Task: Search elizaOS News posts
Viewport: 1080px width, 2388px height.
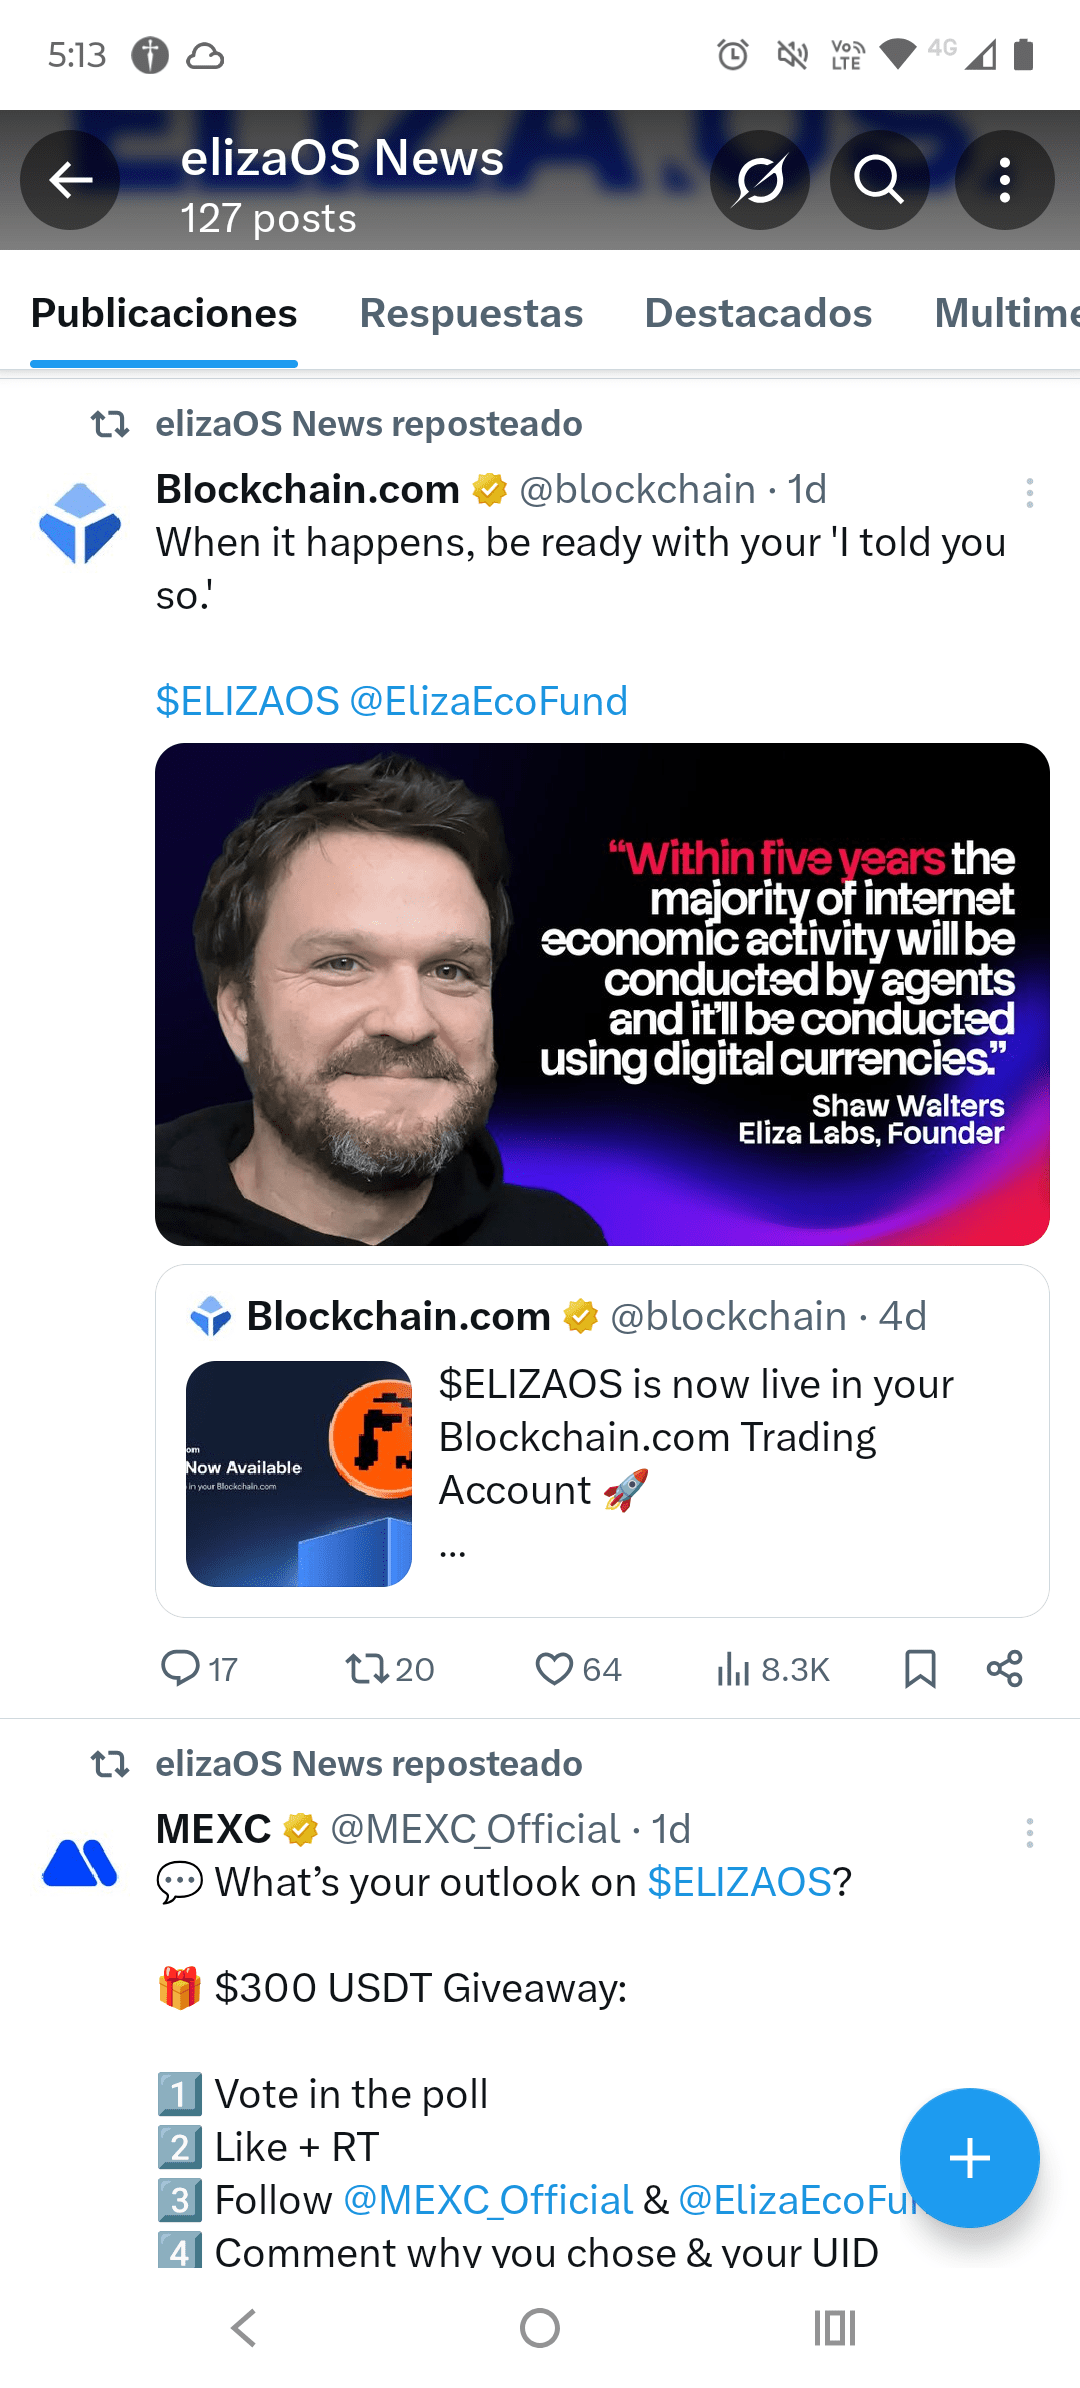Action: click(879, 180)
